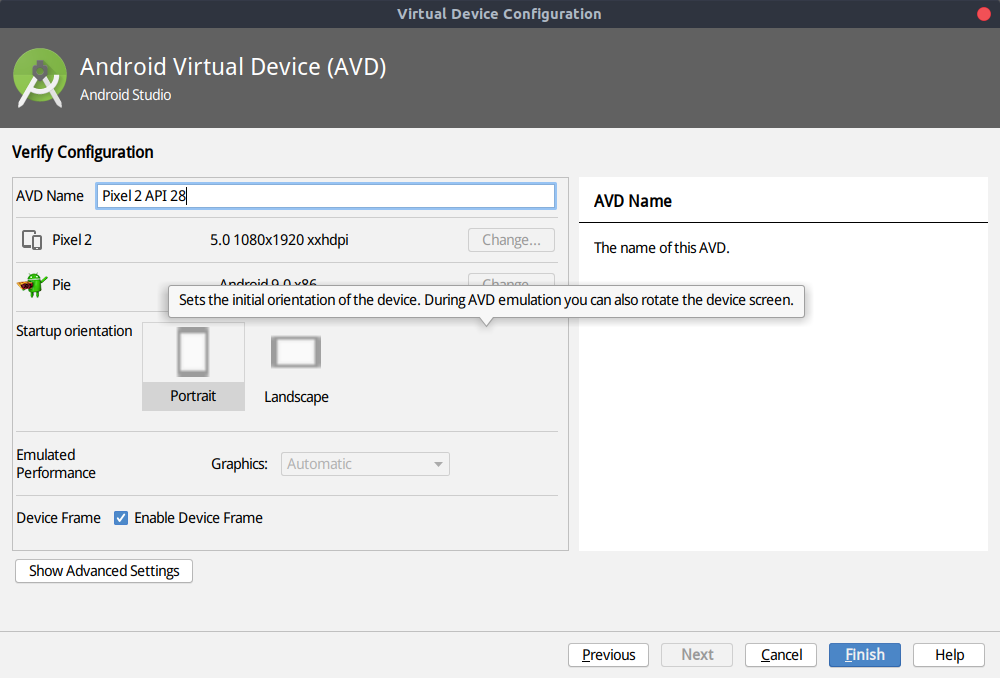Click the AVD icon next to Android Virtual Device title

(40, 76)
